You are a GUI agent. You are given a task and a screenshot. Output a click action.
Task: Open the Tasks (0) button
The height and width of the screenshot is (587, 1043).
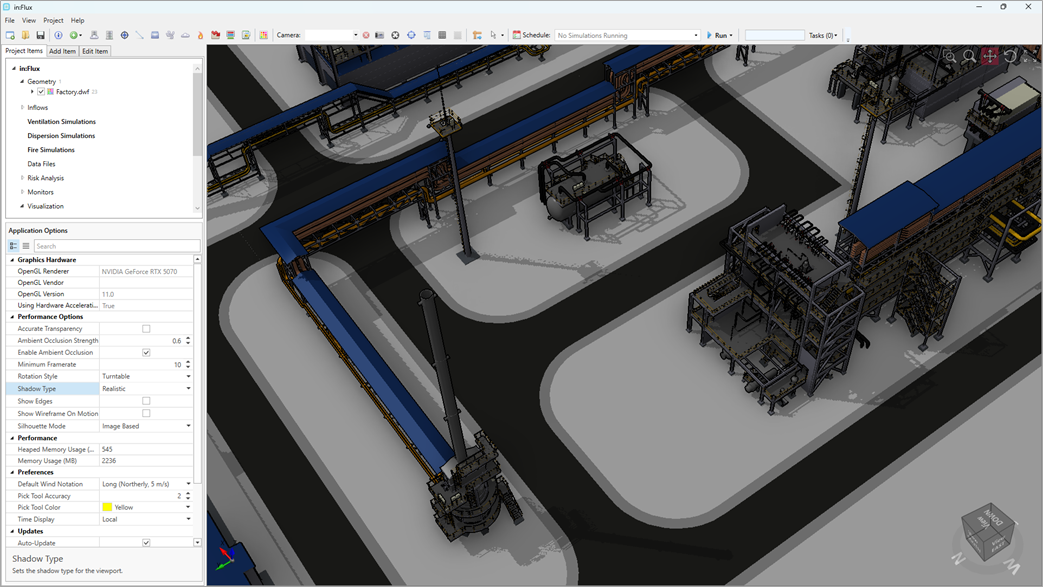pos(823,35)
